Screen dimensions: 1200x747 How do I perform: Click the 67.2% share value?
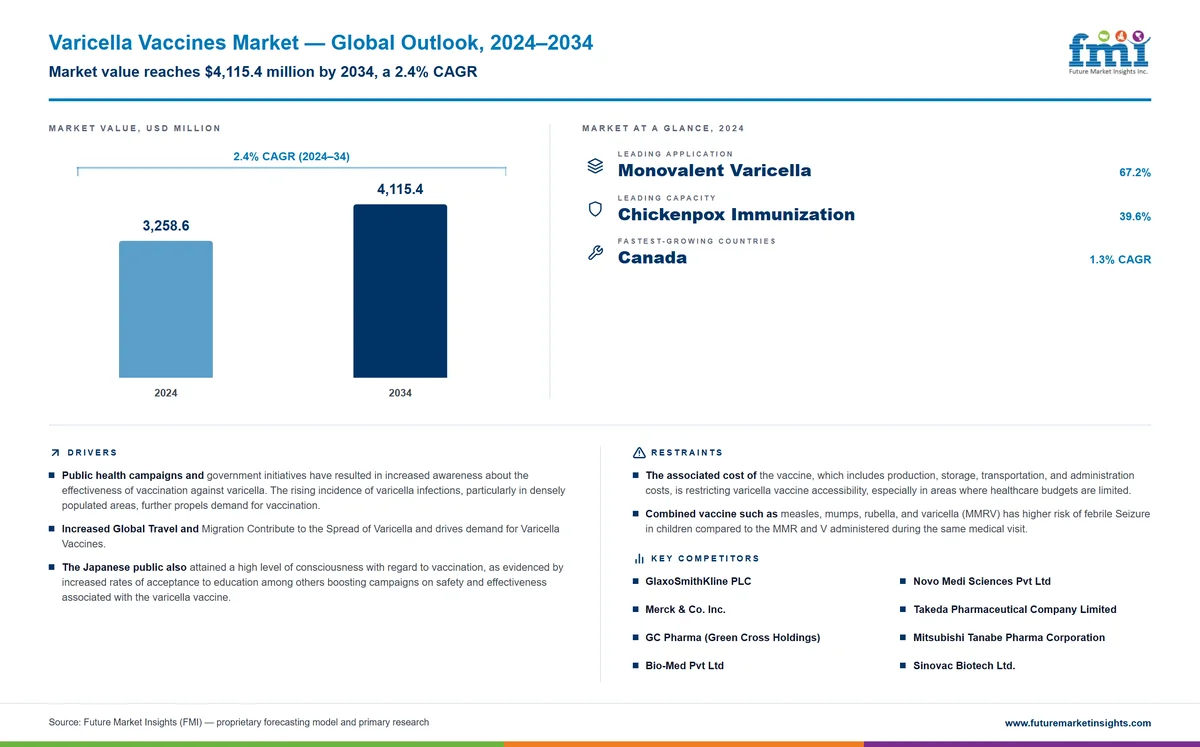(1135, 173)
